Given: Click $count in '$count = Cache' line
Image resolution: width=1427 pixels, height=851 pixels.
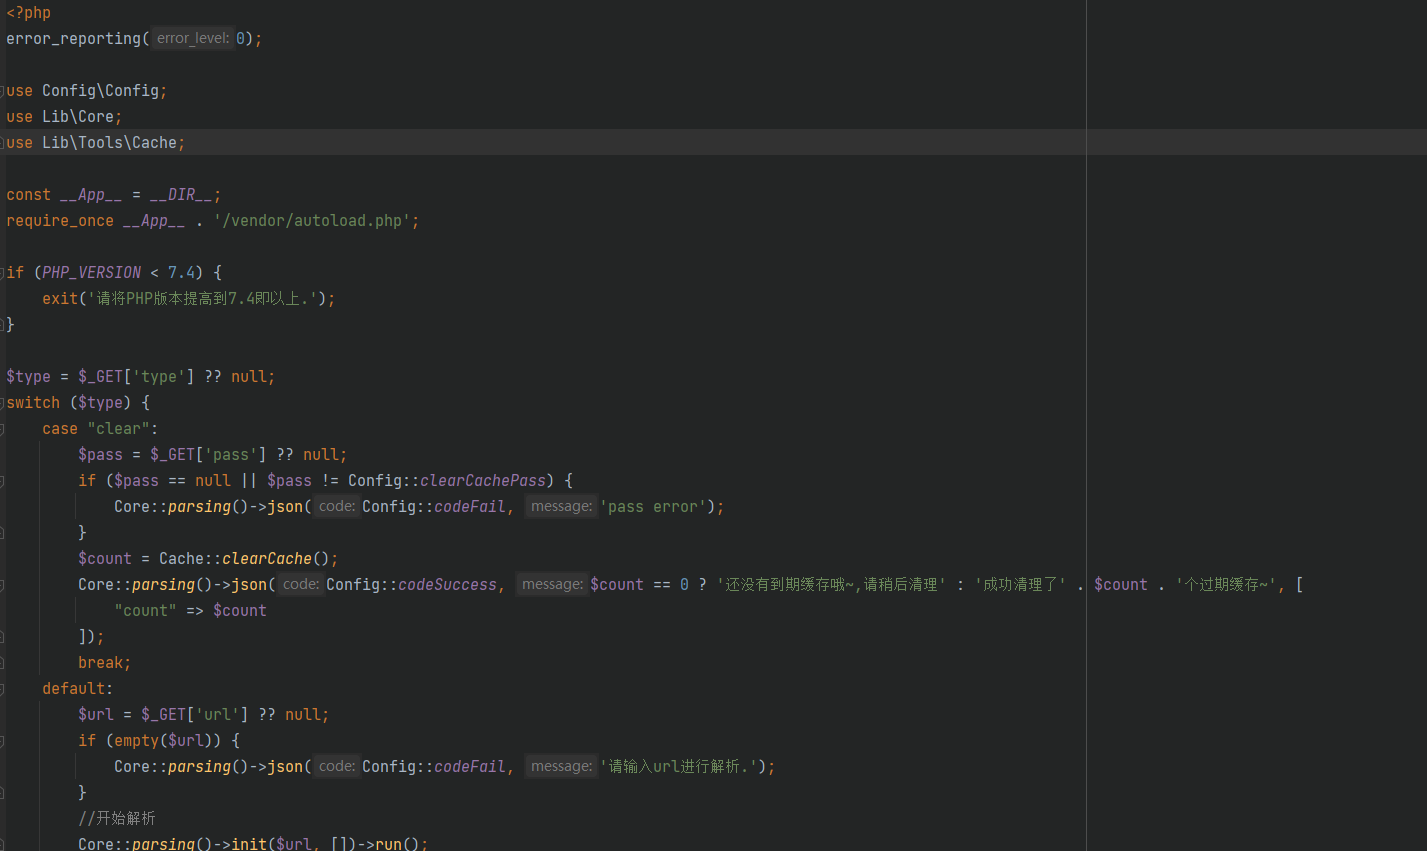Looking at the screenshot, I should [x=105, y=559].
